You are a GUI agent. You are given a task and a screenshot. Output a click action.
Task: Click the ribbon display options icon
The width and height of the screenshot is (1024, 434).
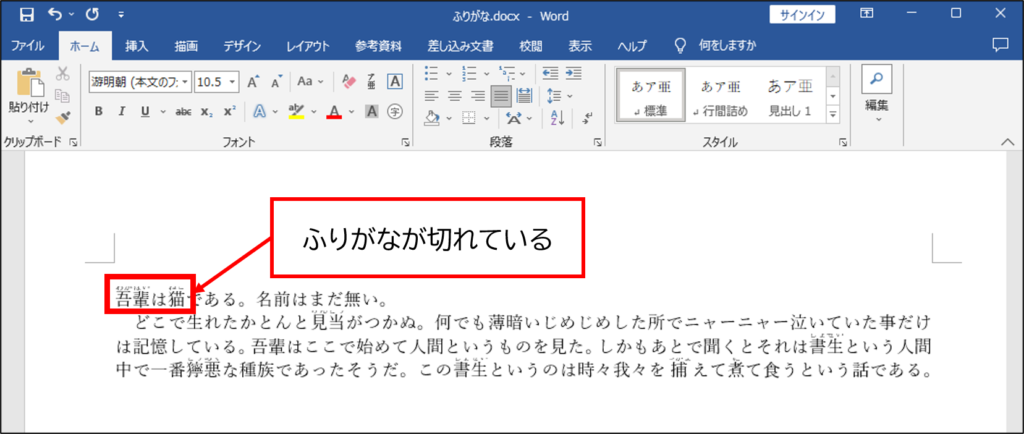coord(867,14)
